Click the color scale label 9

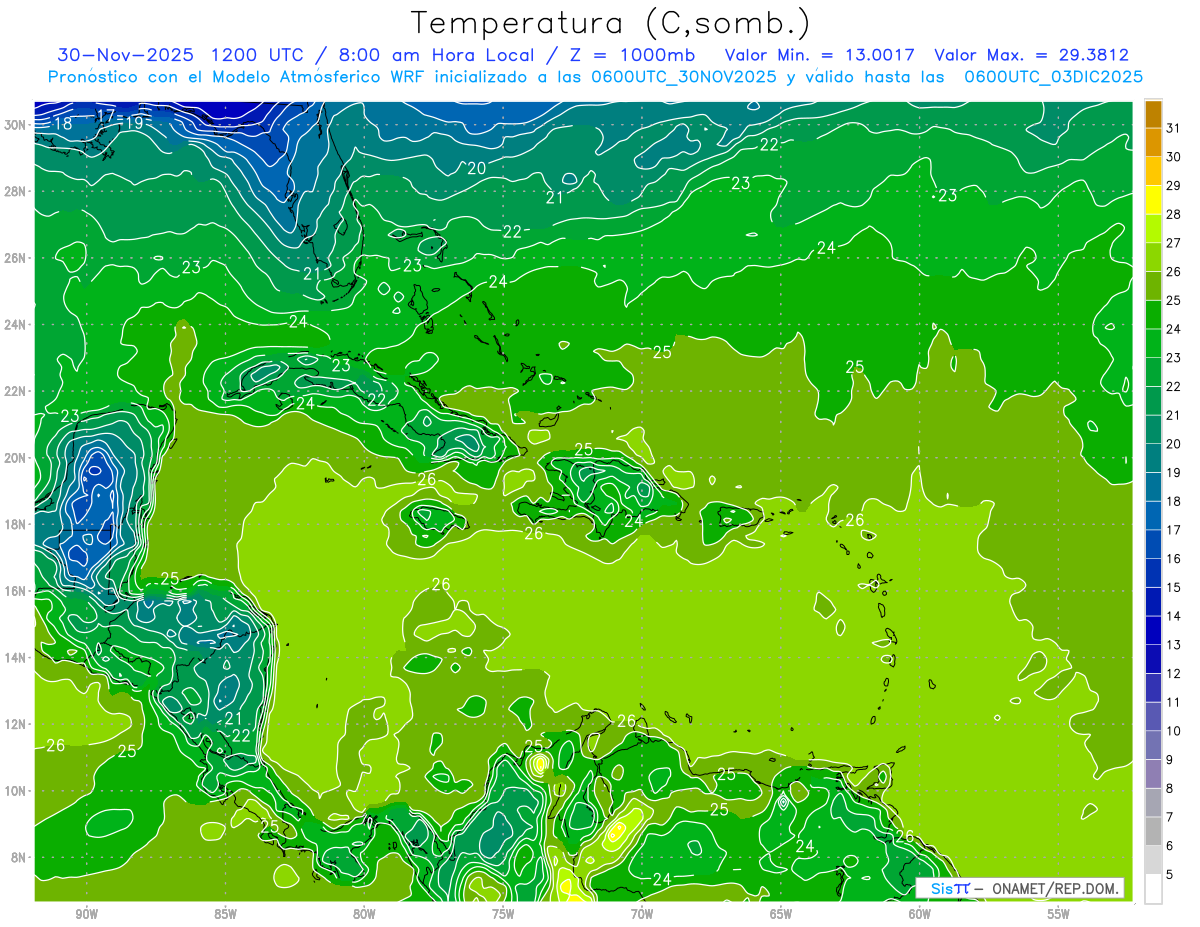(x=1170, y=760)
